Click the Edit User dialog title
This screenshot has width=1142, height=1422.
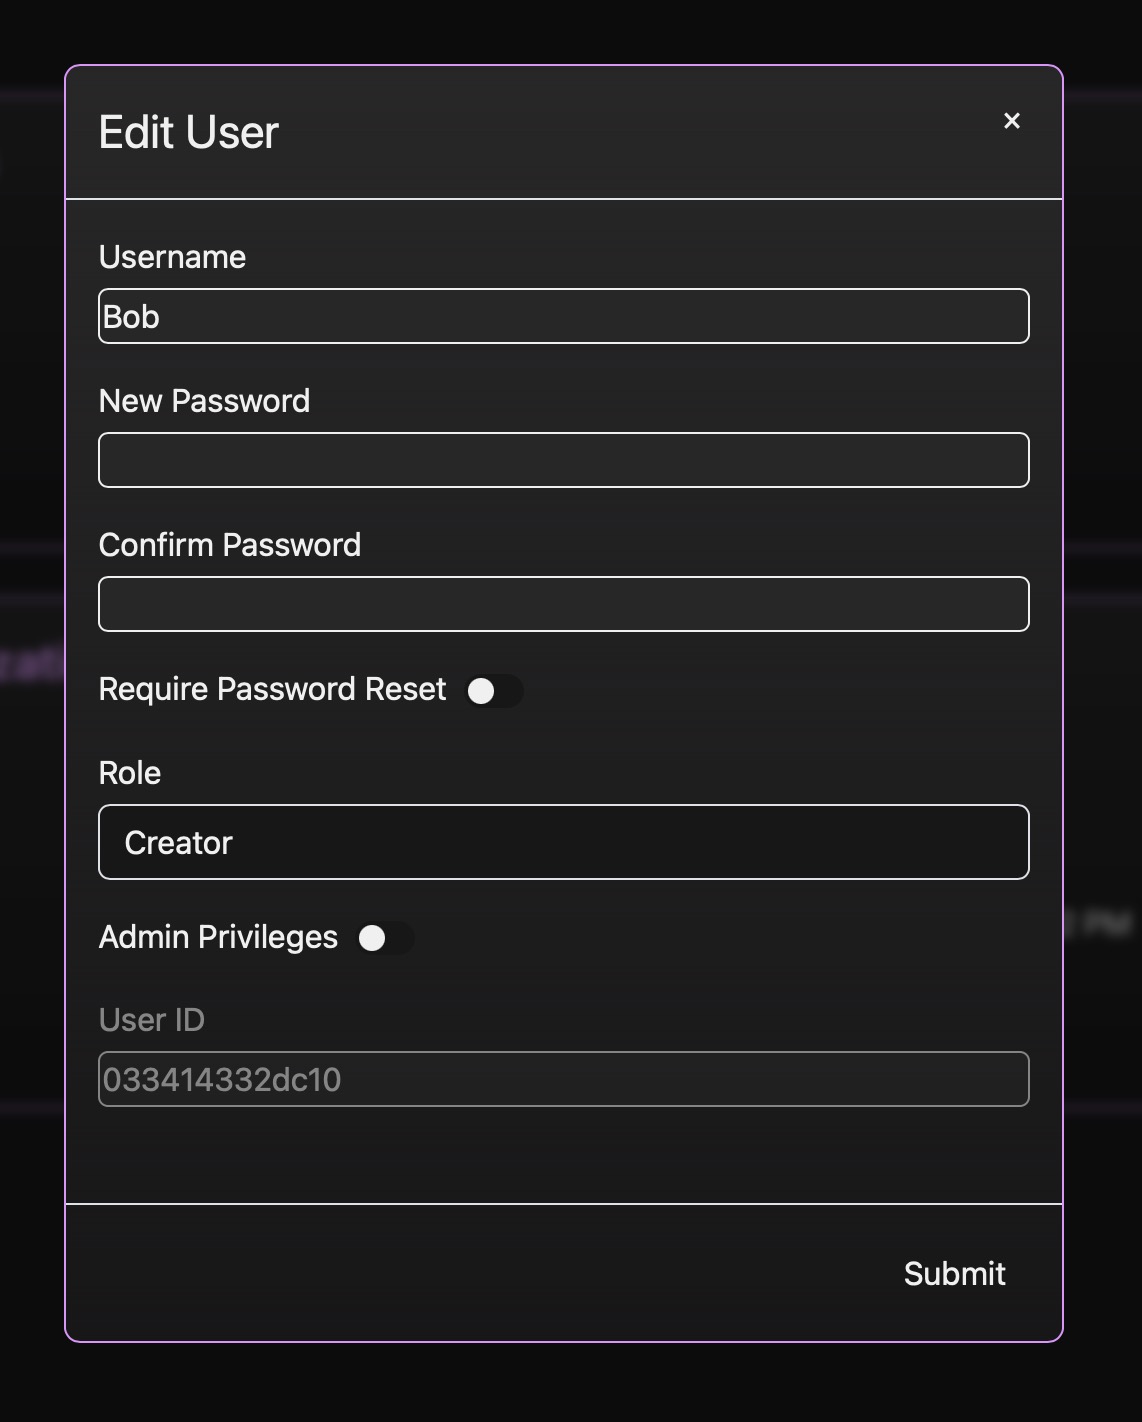[188, 132]
